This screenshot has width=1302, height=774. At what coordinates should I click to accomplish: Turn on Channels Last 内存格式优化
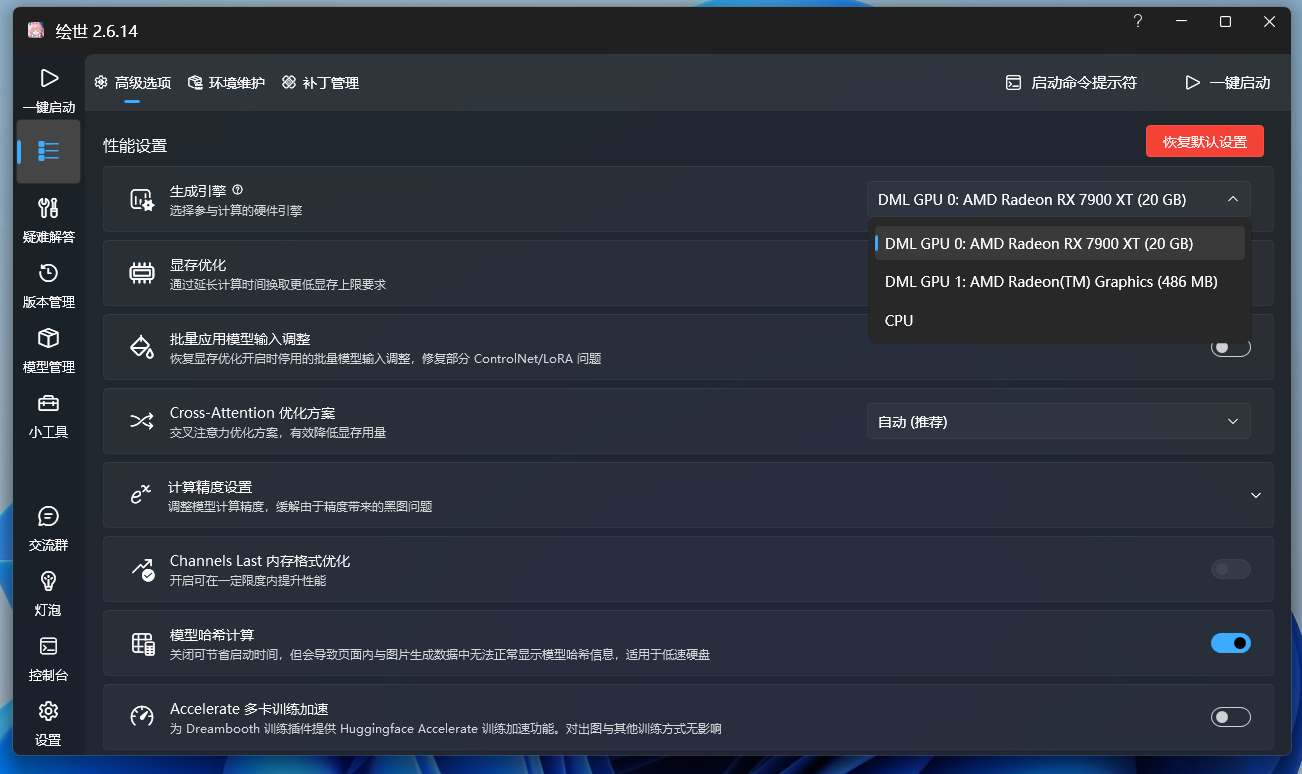pos(1230,569)
